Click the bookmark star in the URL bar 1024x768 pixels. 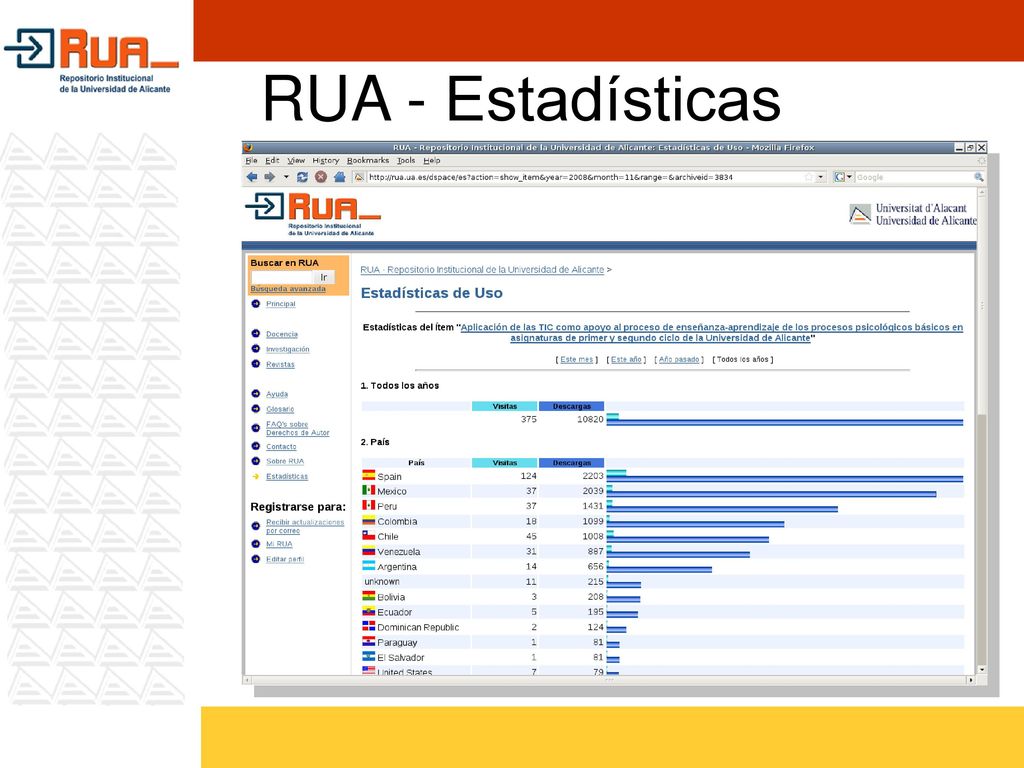[809, 177]
